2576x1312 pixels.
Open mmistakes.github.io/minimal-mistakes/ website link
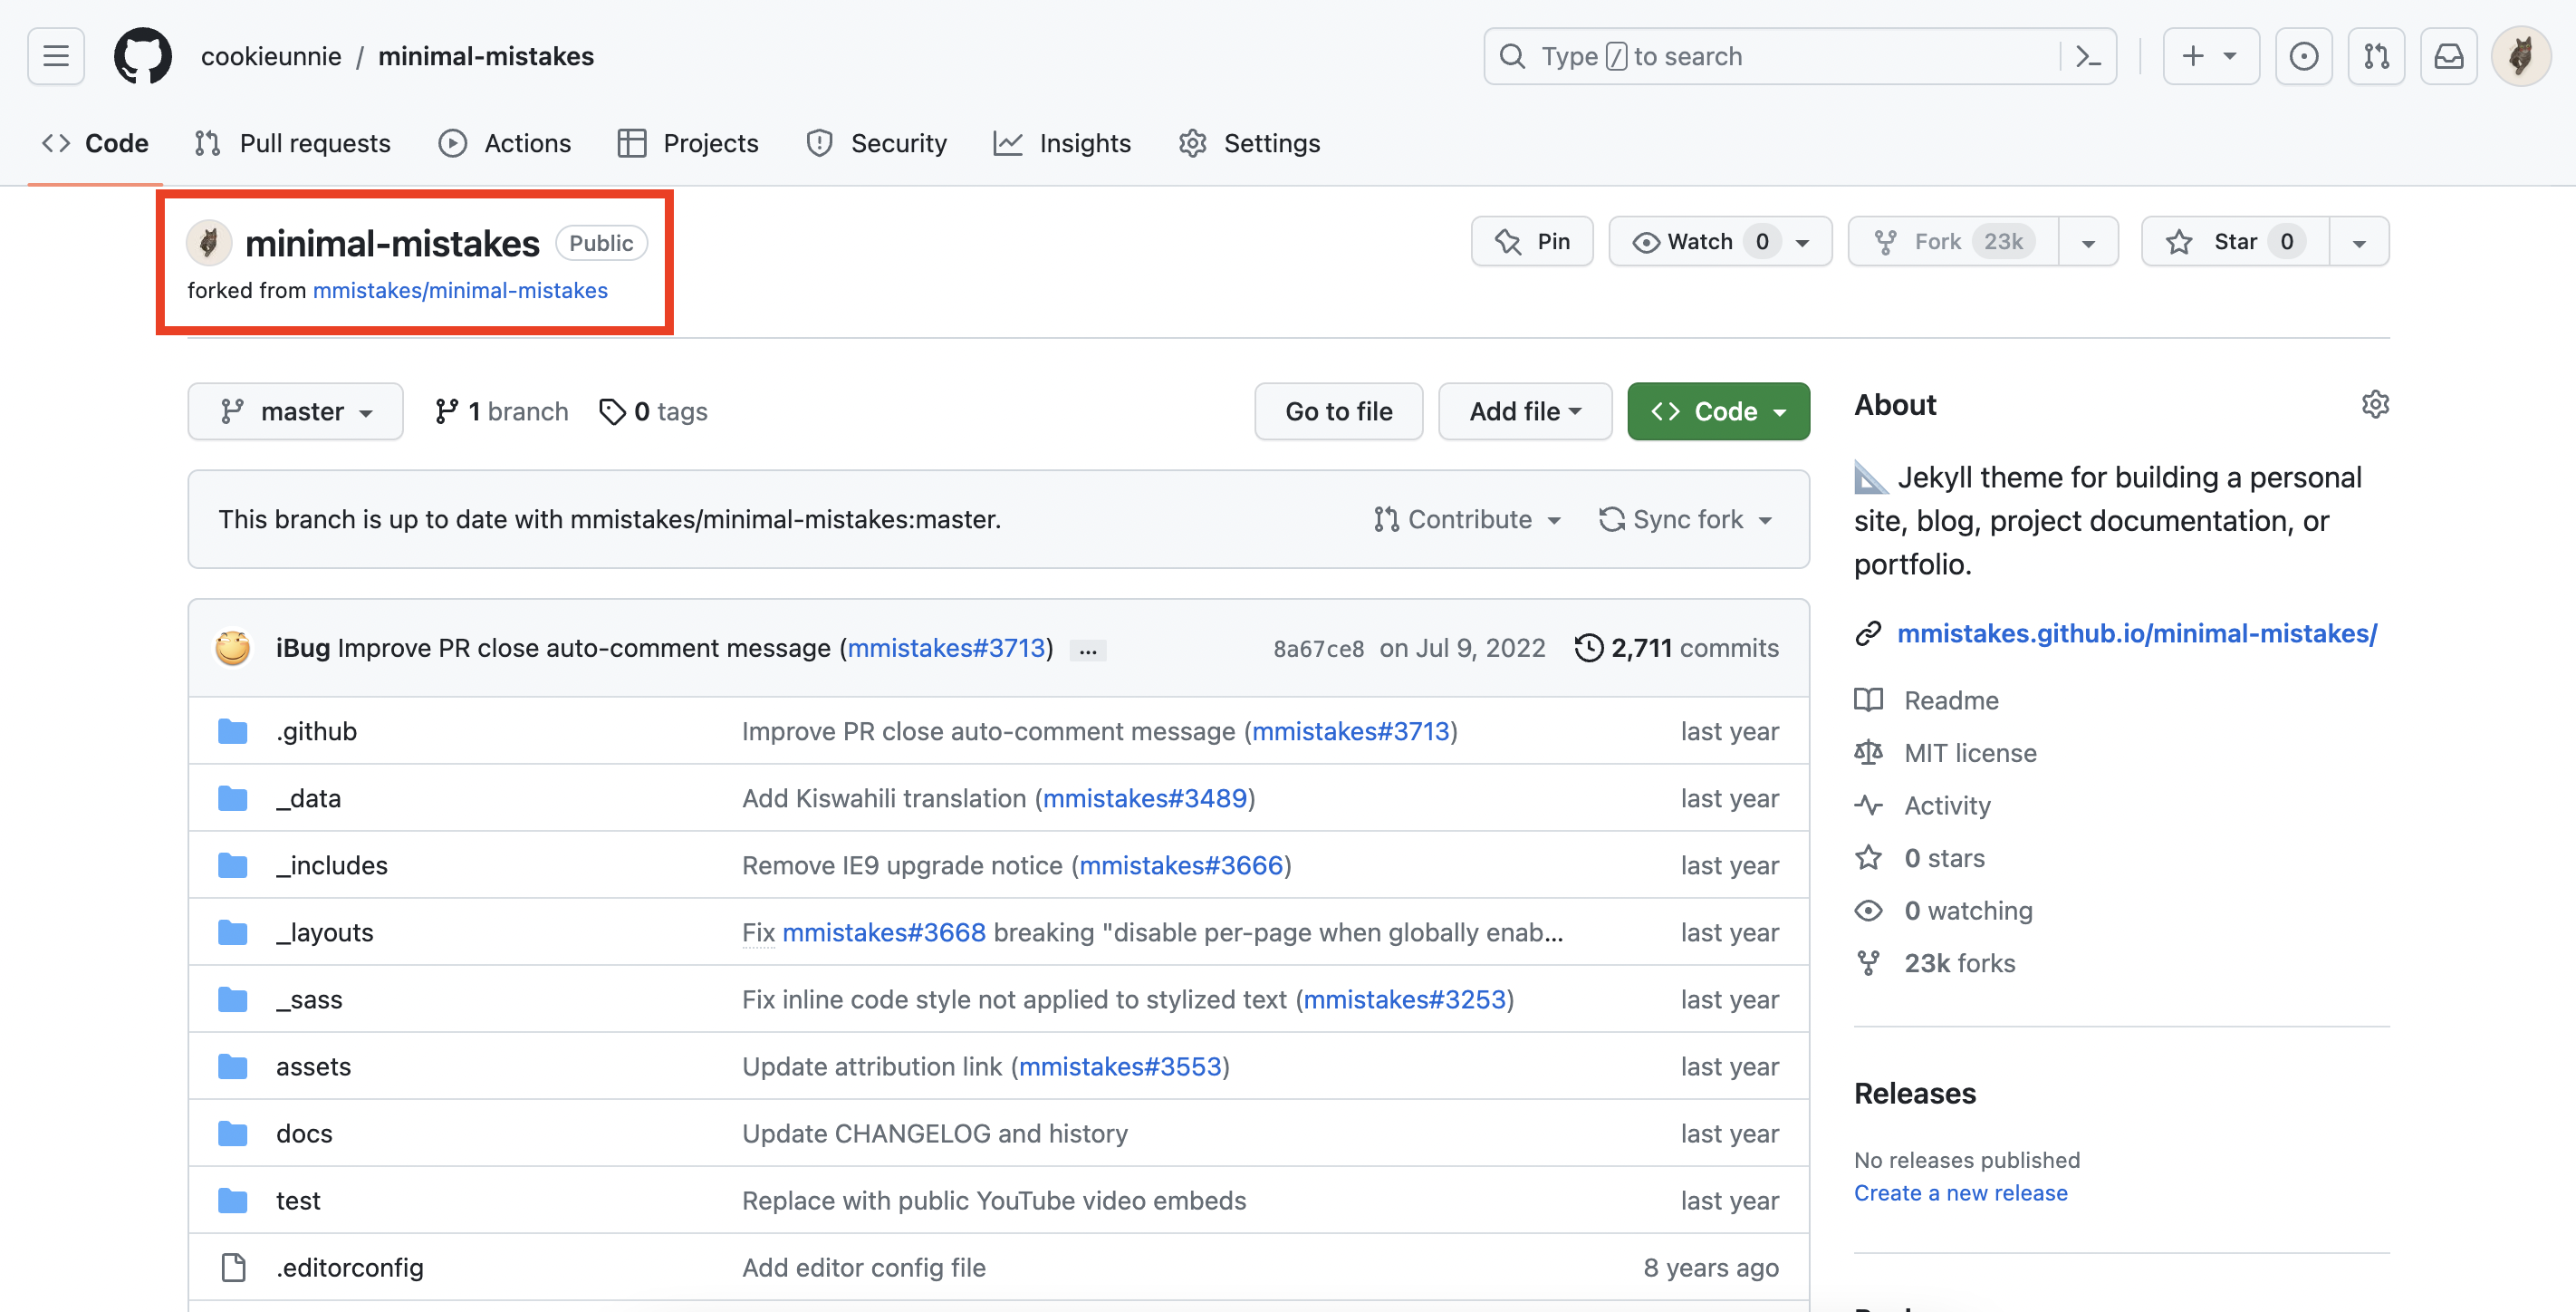point(2137,633)
